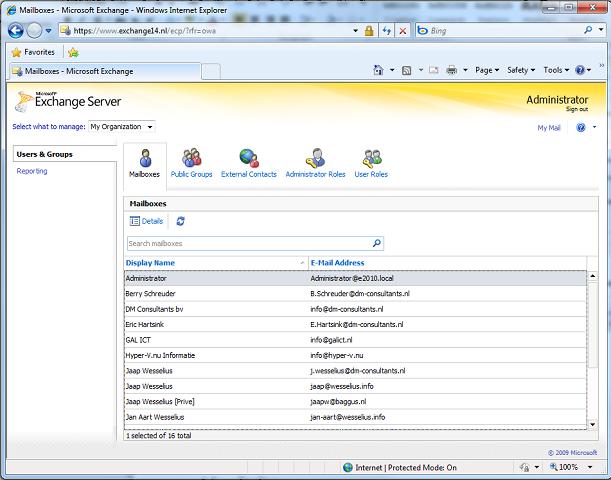Open the Tools menu
611x480 pixels.
click(556, 70)
